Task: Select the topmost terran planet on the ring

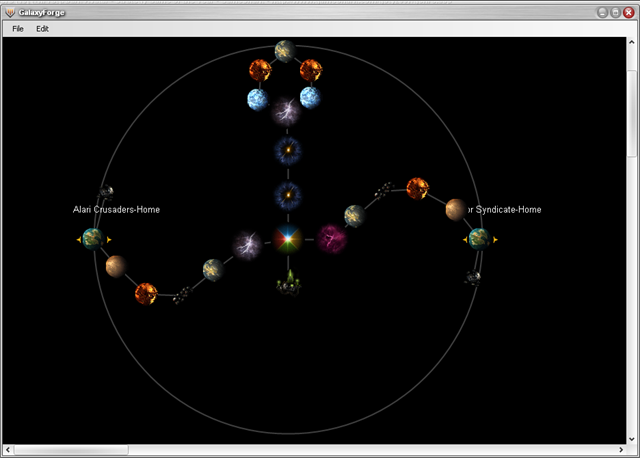Action: point(285,51)
